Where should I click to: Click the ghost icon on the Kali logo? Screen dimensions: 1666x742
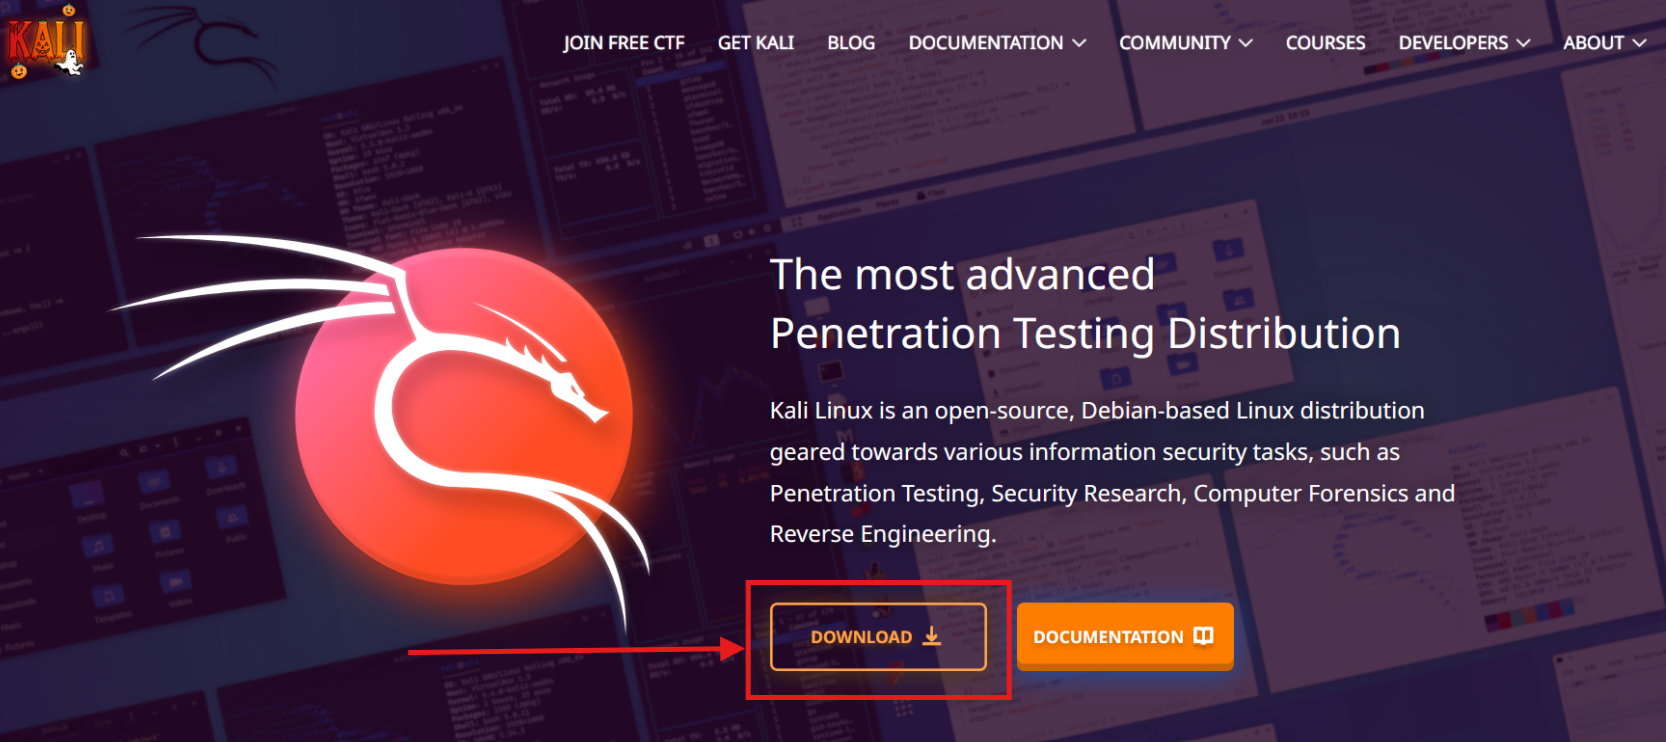70,63
